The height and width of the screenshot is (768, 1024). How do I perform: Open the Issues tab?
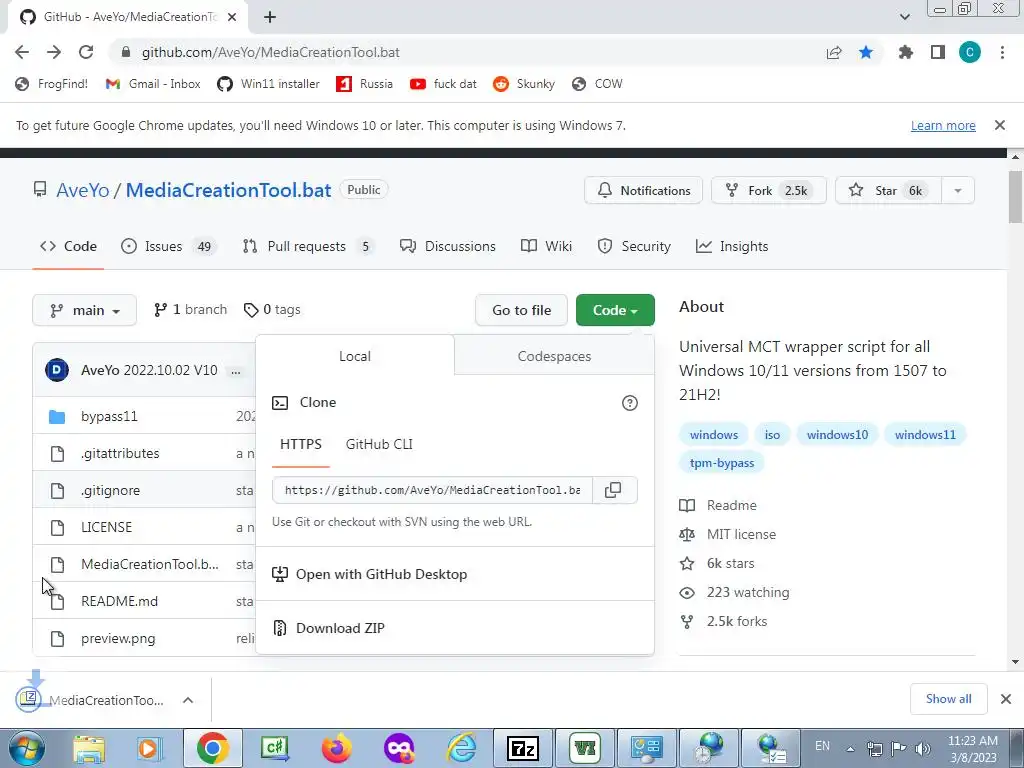pos(169,246)
